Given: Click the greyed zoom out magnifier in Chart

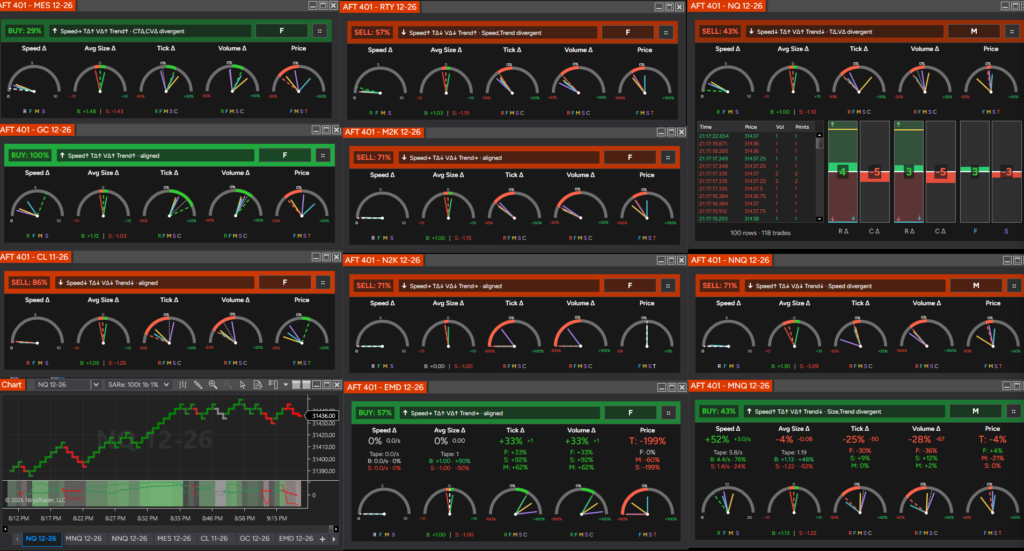Looking at the screenshot, I should 227,385.
